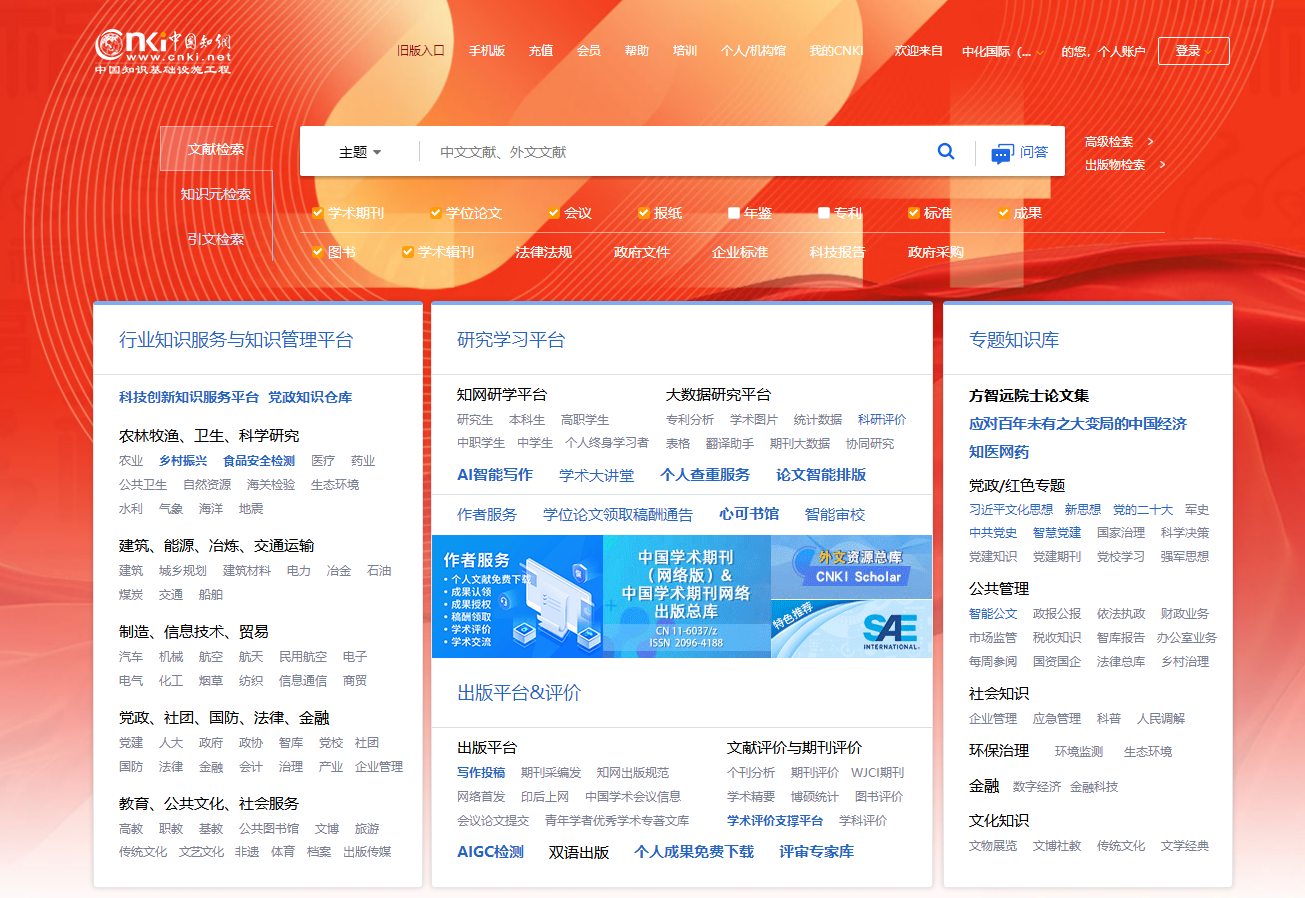Open 高级检索 with arrow

tap(1119, 142)
